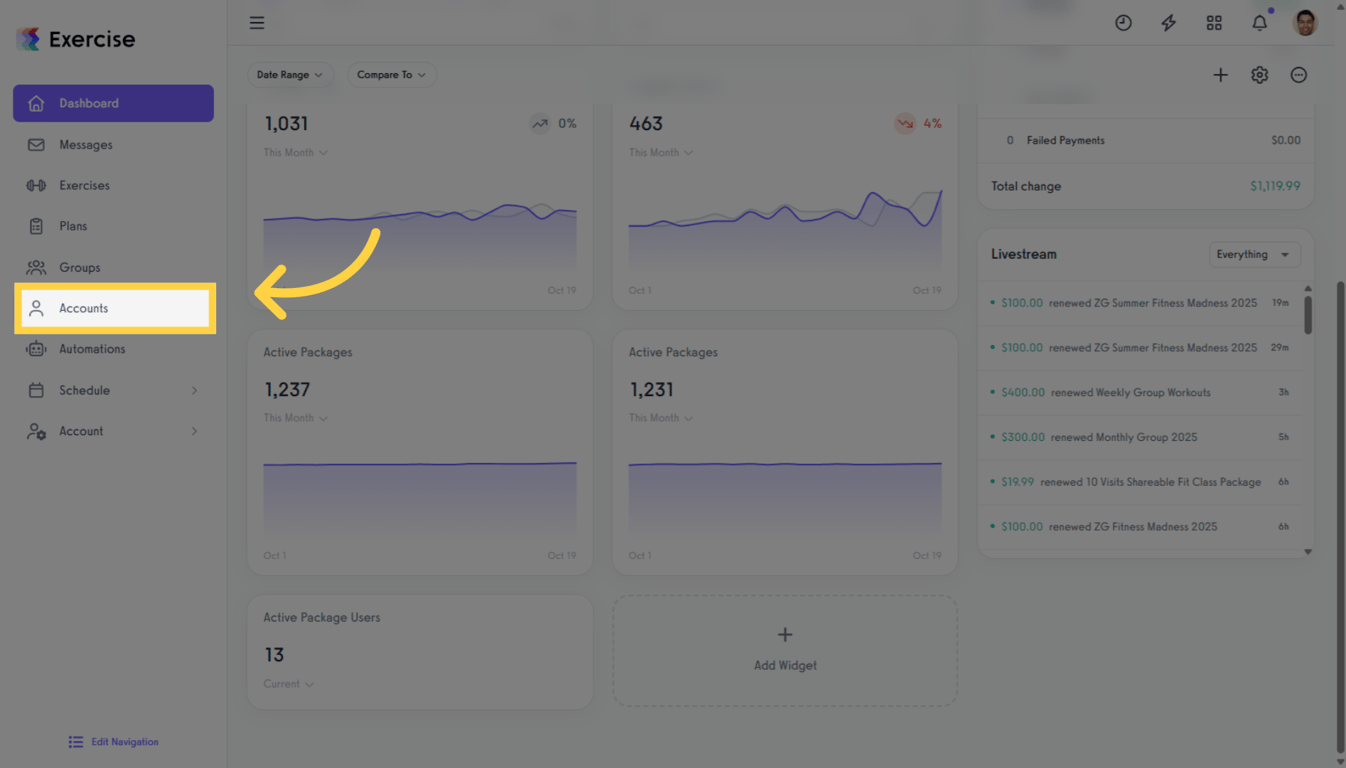Screen dimensions: 1346x768
Task: Open the Plans section
Action: [x=78, y=226]
